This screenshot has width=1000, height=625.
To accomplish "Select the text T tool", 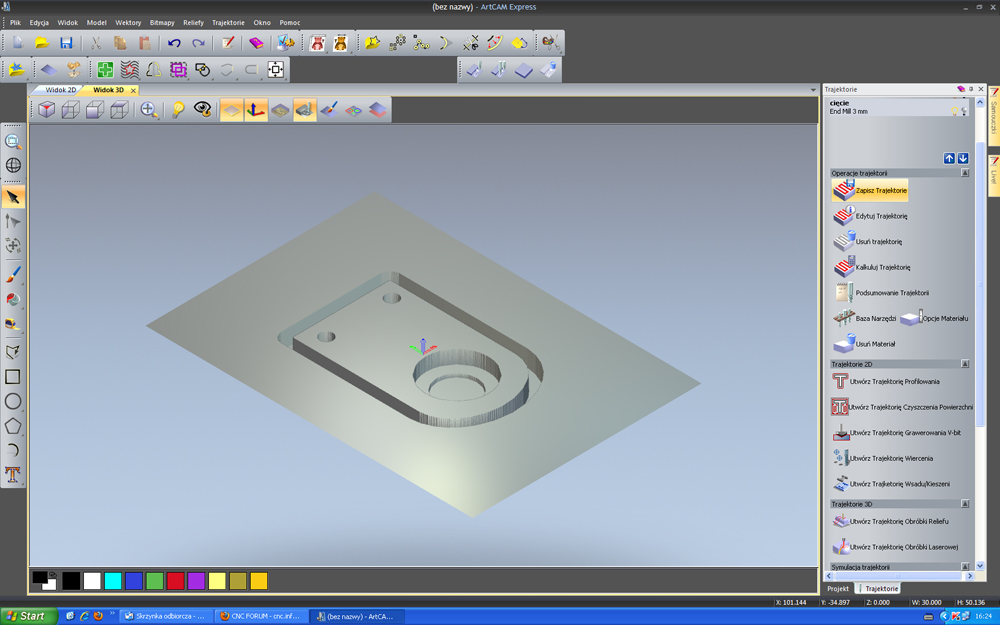I will 13,474.
